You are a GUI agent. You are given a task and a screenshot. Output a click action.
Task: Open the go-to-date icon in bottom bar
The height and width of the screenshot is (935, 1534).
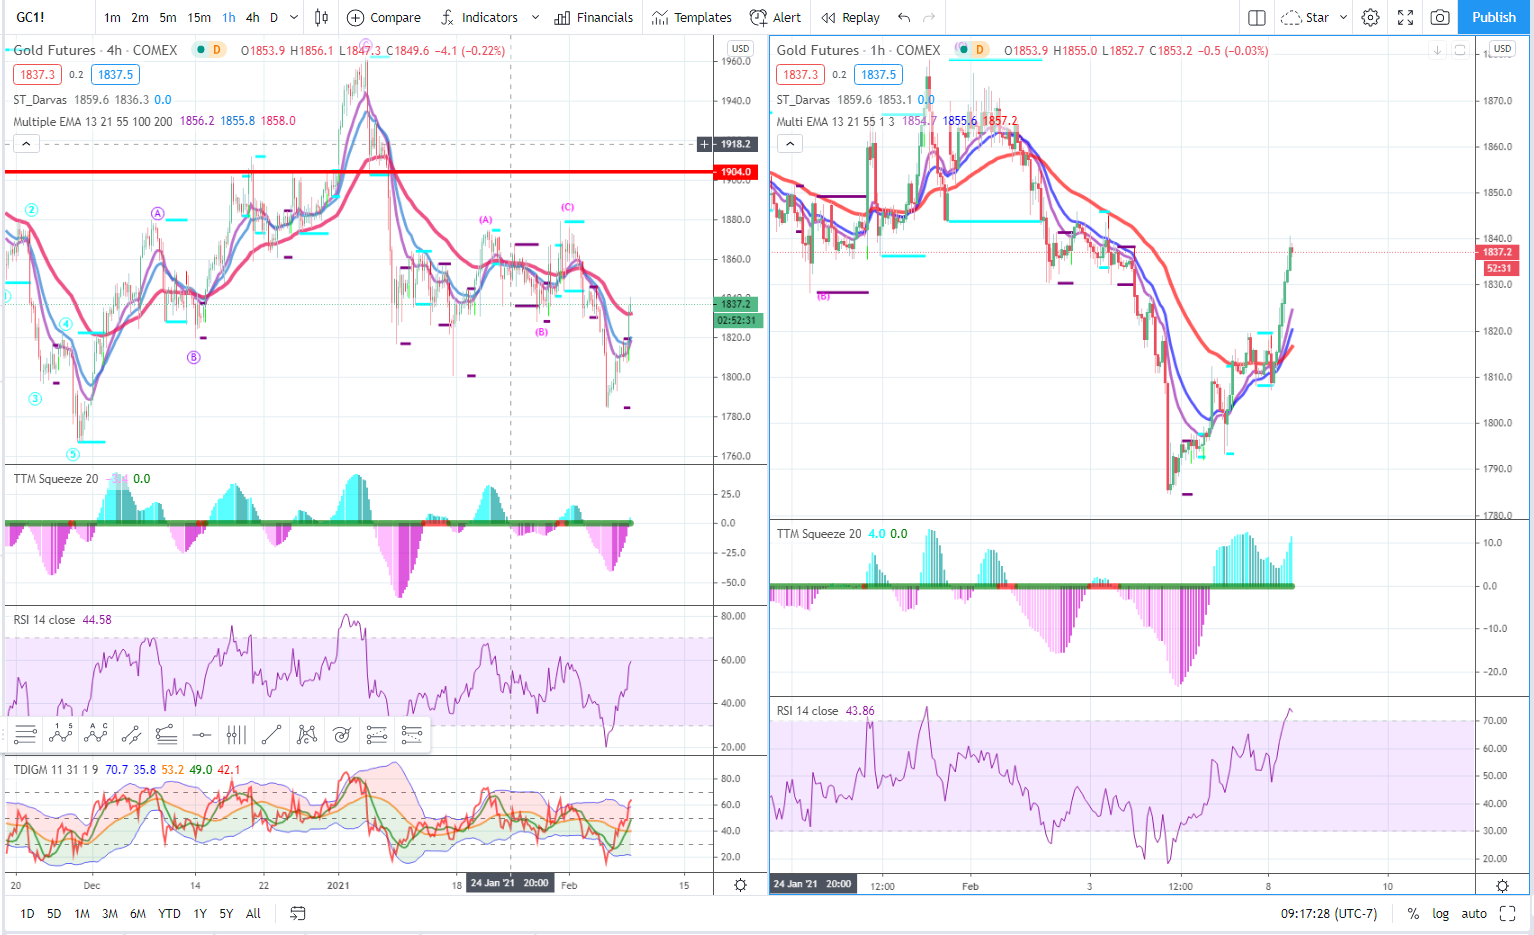tap(297, 913)
